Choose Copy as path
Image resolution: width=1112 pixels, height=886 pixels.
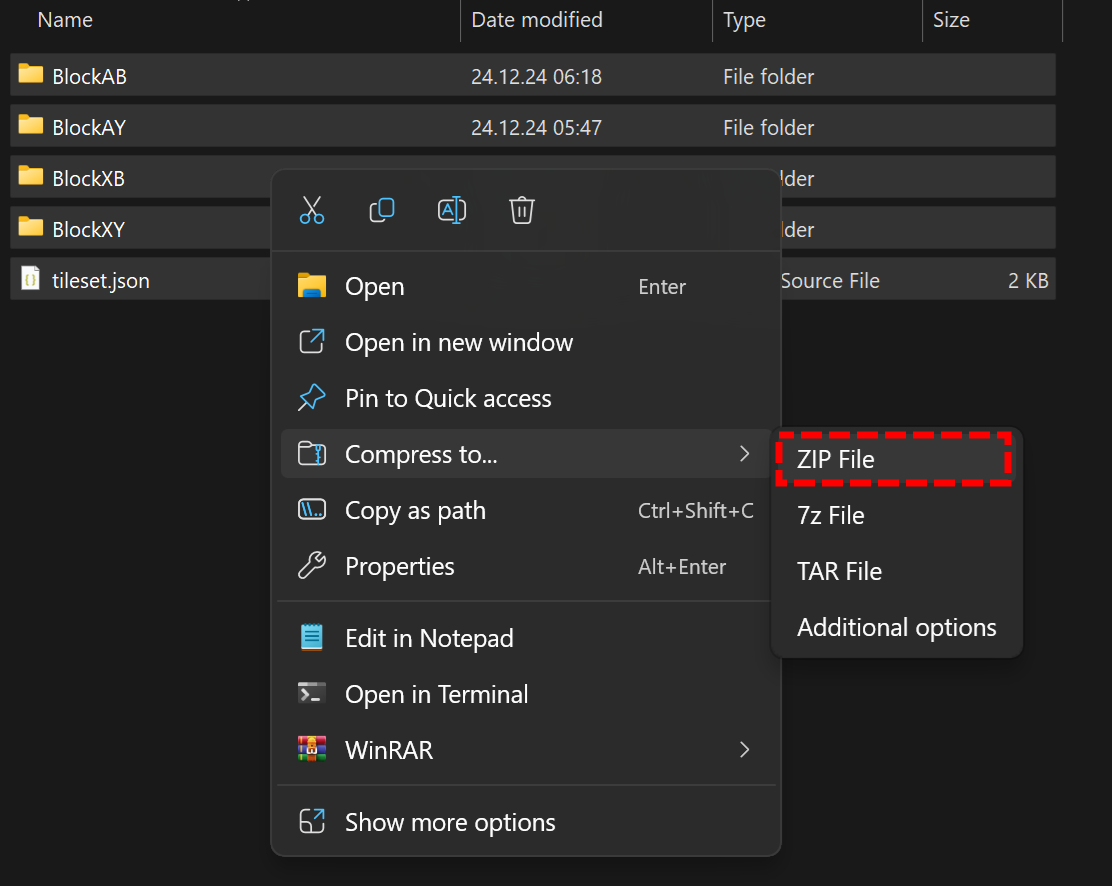pos(526,510)
